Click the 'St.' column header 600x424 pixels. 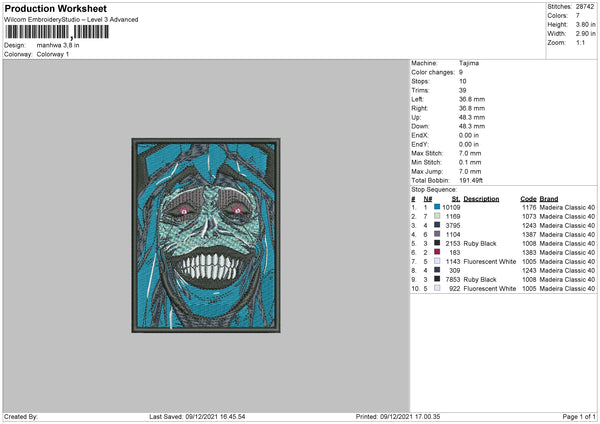point(455,199)
